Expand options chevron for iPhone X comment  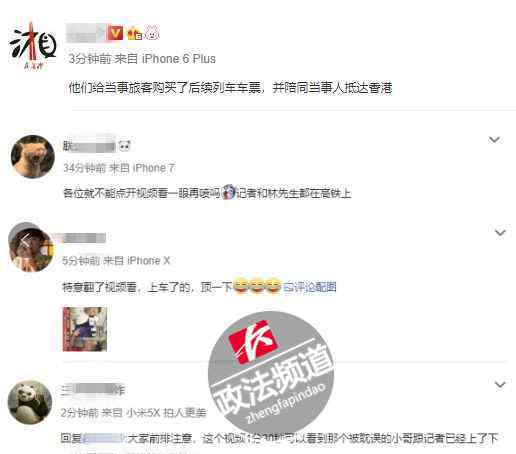(x=500, y=232)
